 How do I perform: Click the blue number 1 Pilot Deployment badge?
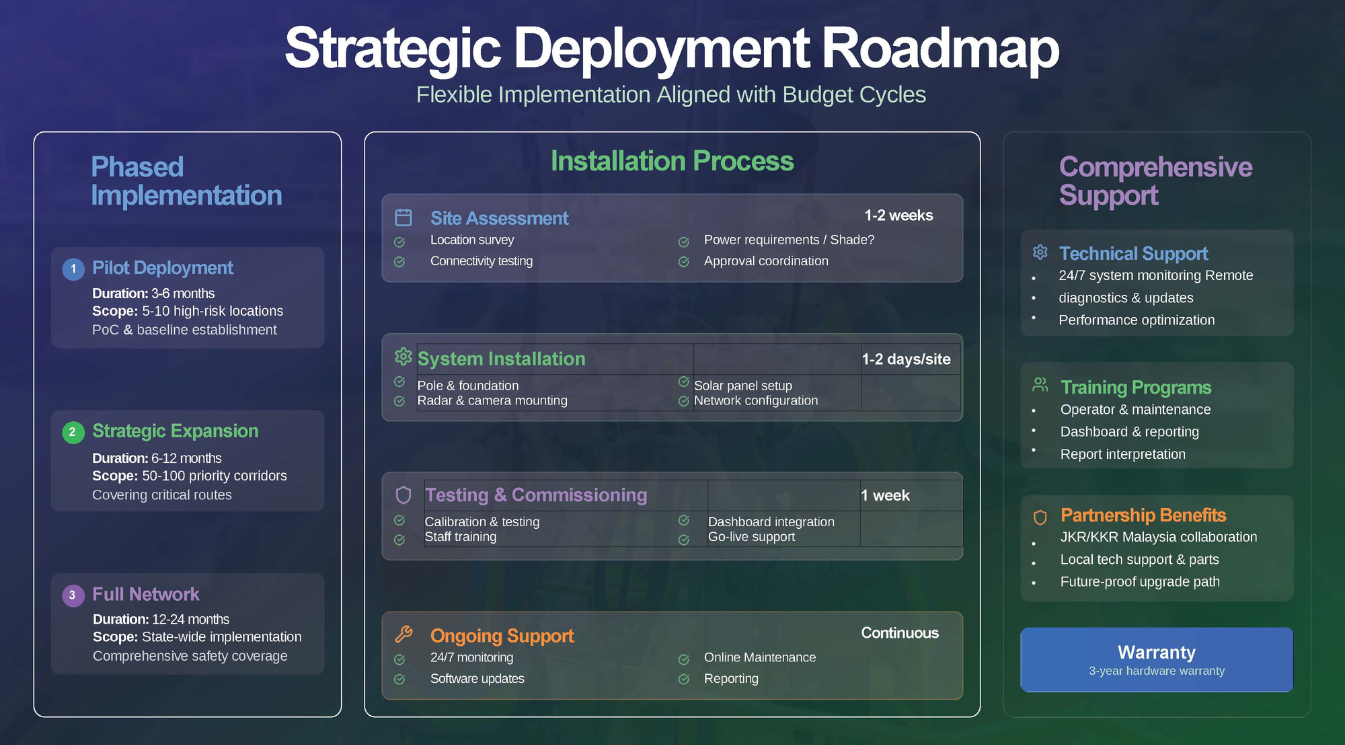click(x=73, y=268)
